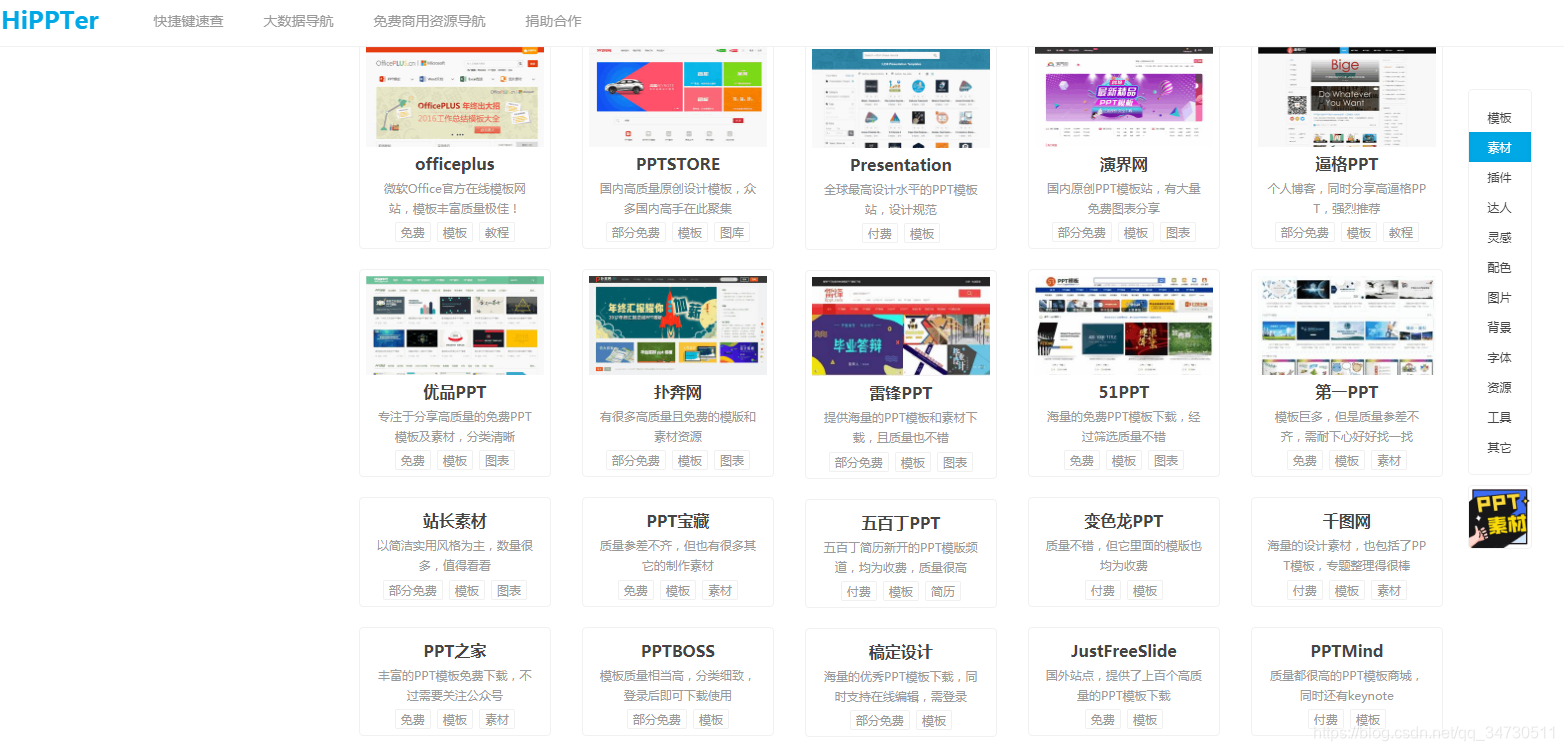Open 优品PPT site thumbnail

coord(455,325)
